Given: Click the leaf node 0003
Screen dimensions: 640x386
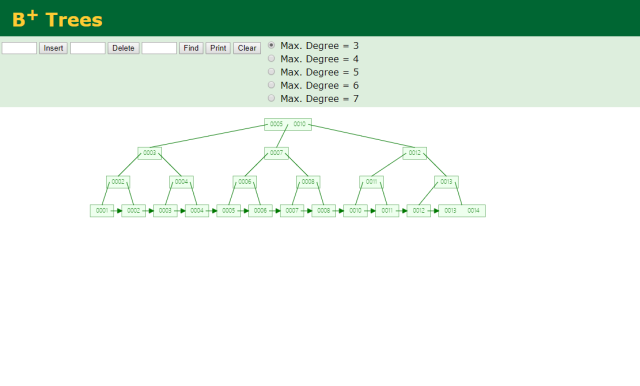Looking at the screenshot, I should click(165, 211).
